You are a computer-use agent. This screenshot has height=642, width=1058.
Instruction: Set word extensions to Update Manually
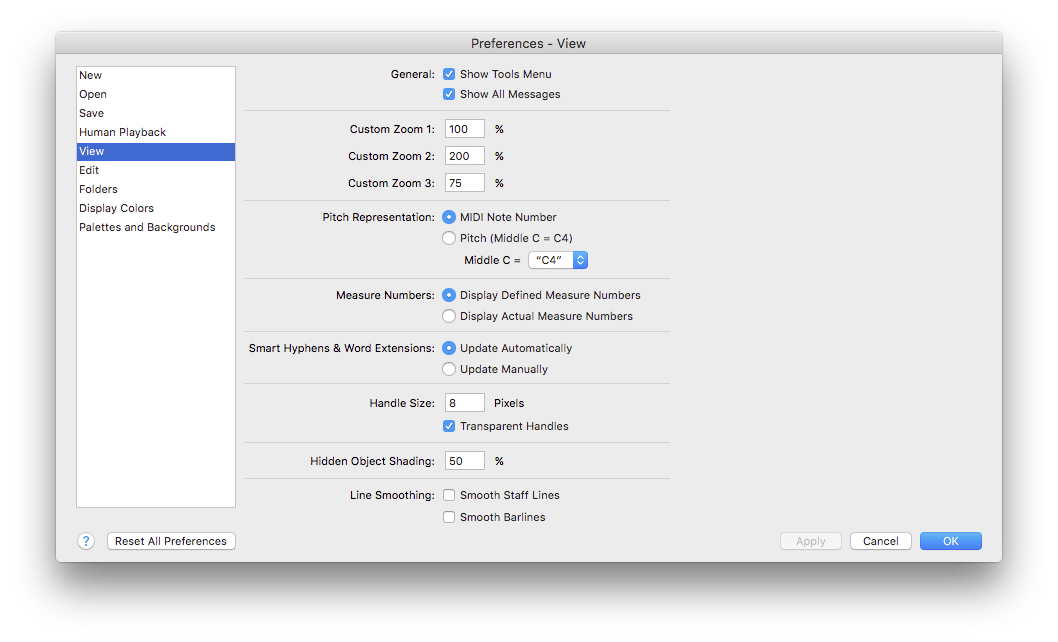[x=449, y=369]
